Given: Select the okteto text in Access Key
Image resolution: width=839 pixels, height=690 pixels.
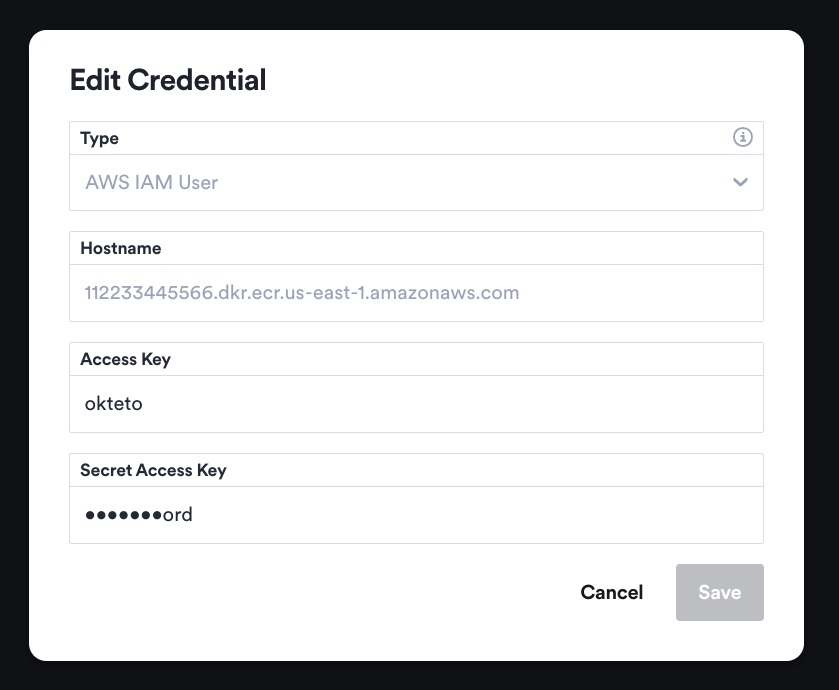Looking at the screenshot, I should click(x=115, y=404).
